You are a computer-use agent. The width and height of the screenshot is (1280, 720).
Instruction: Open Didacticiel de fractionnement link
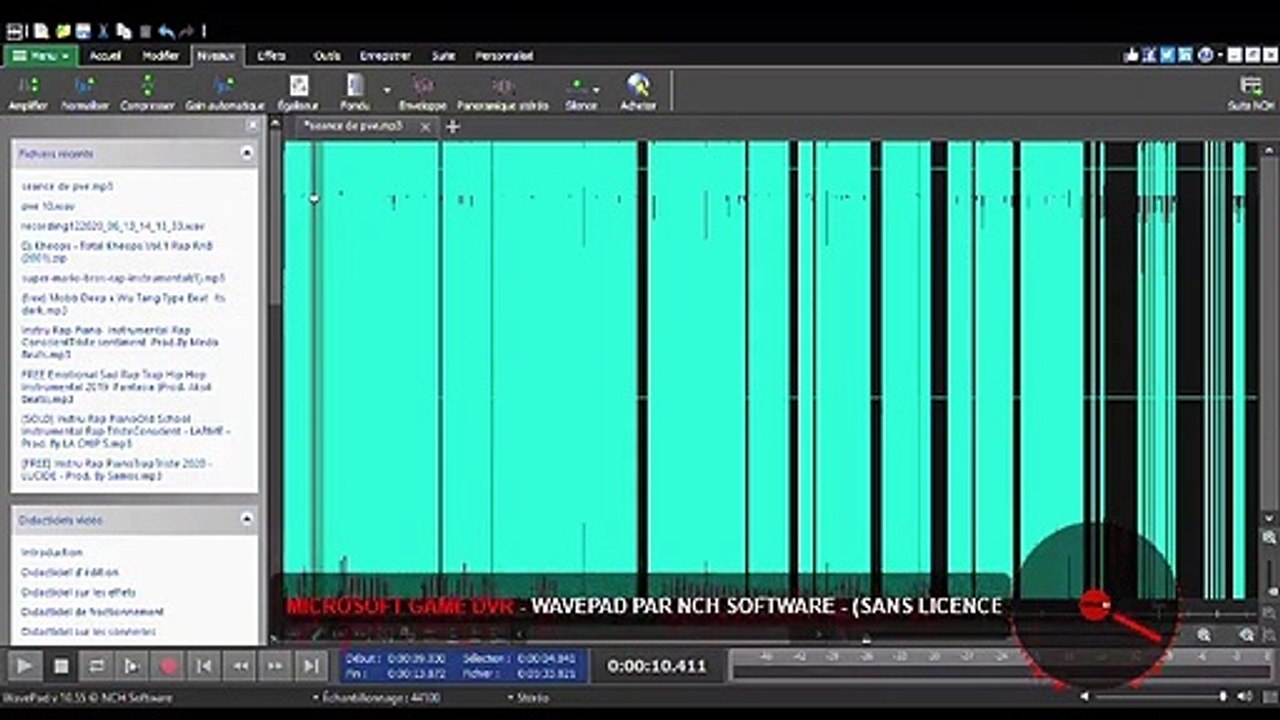(92, 611)
